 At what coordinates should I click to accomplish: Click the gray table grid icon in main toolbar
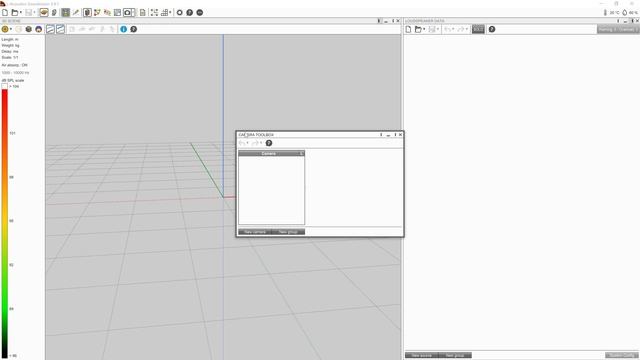click(x=117, y=13)
